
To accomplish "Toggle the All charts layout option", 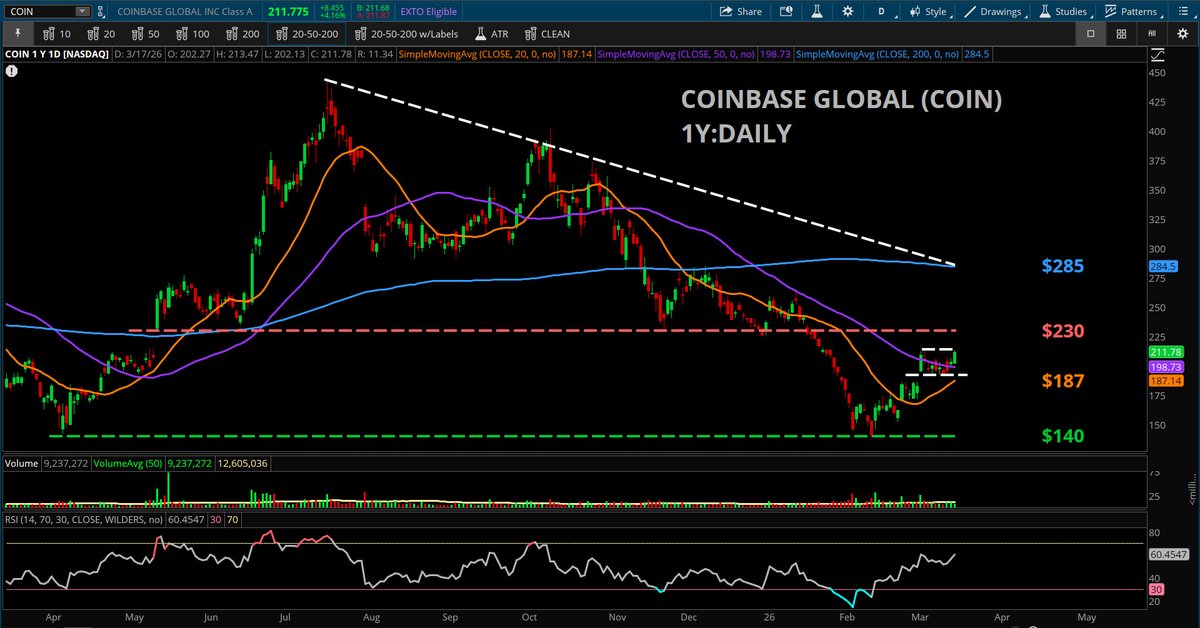I will 1153,33.
